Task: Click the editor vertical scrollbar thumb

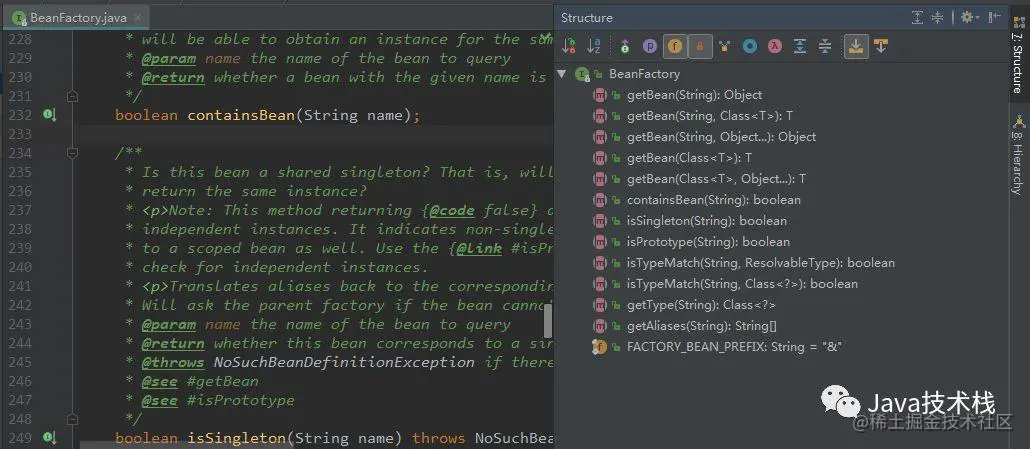Action: (x=547, y=321)
